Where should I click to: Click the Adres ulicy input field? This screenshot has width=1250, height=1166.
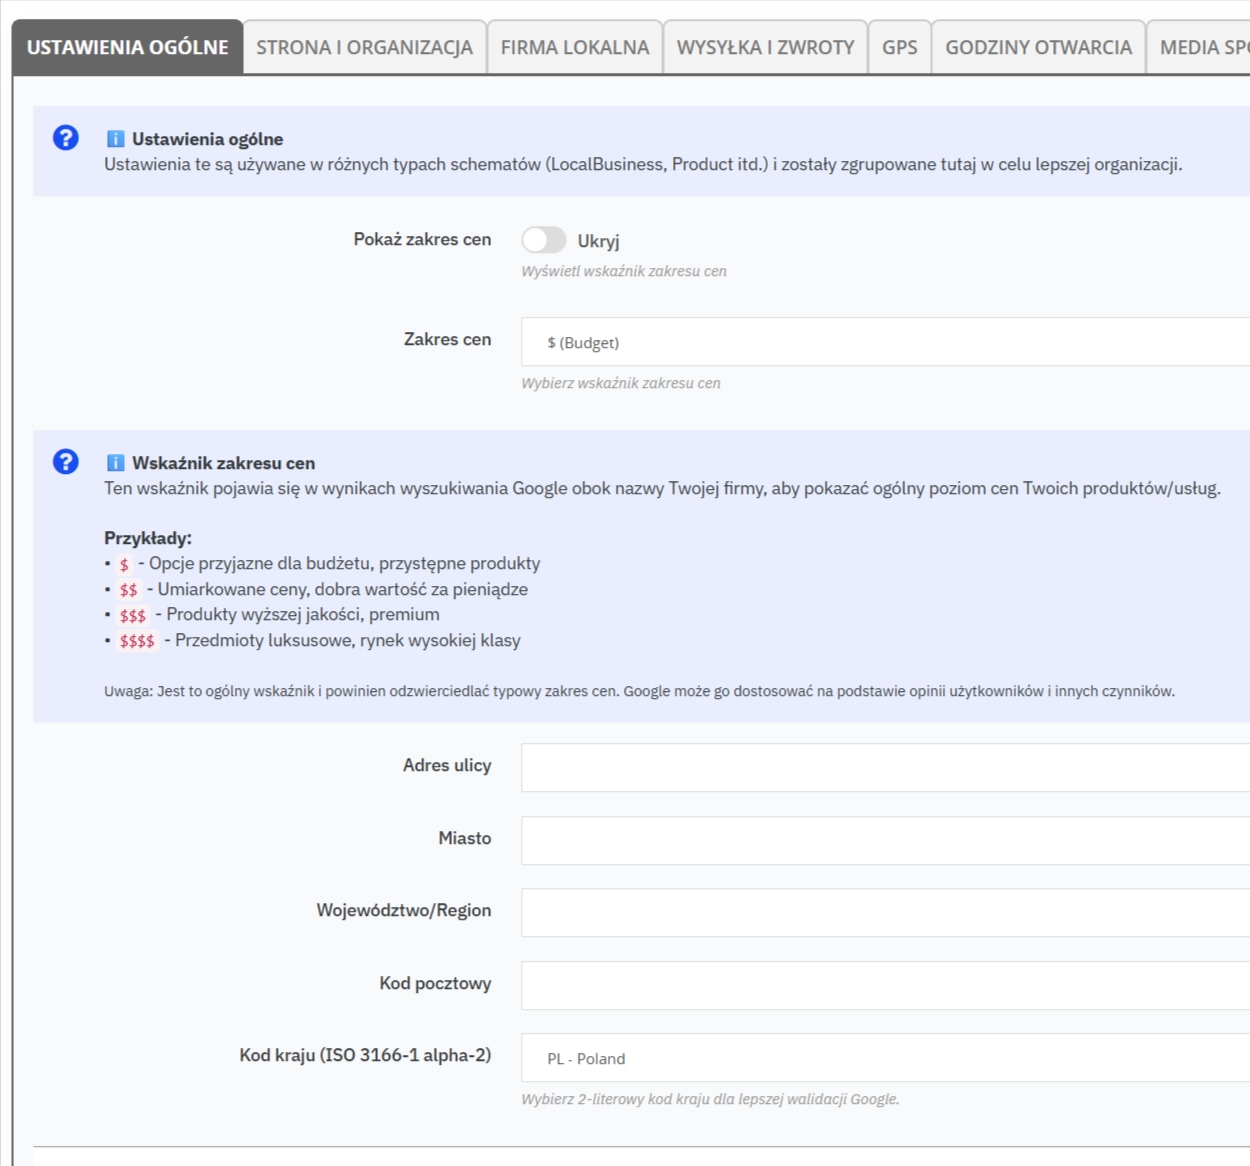coord(884,767)
